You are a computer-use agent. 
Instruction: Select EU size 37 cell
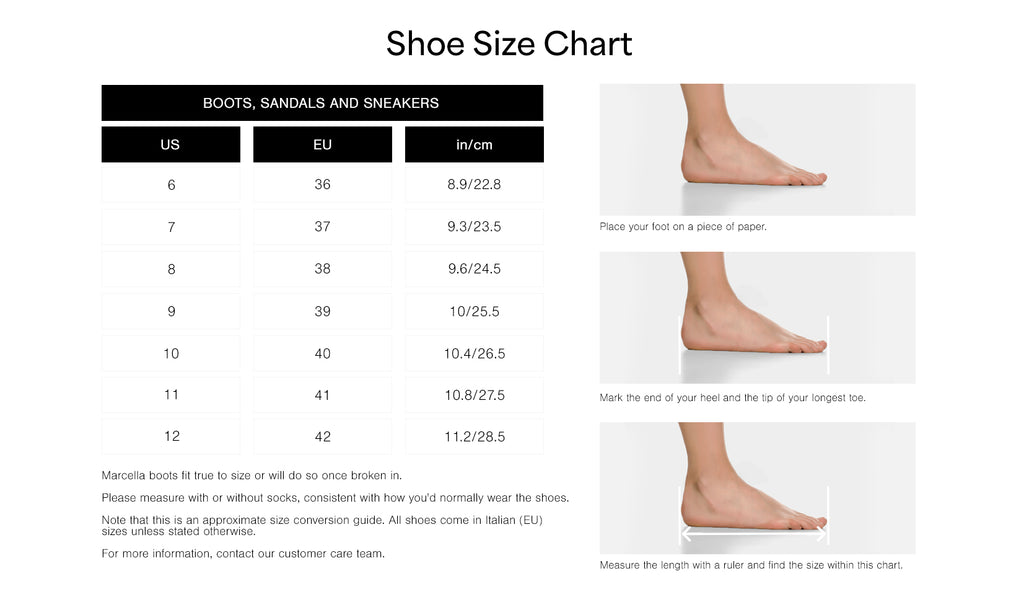322,227
